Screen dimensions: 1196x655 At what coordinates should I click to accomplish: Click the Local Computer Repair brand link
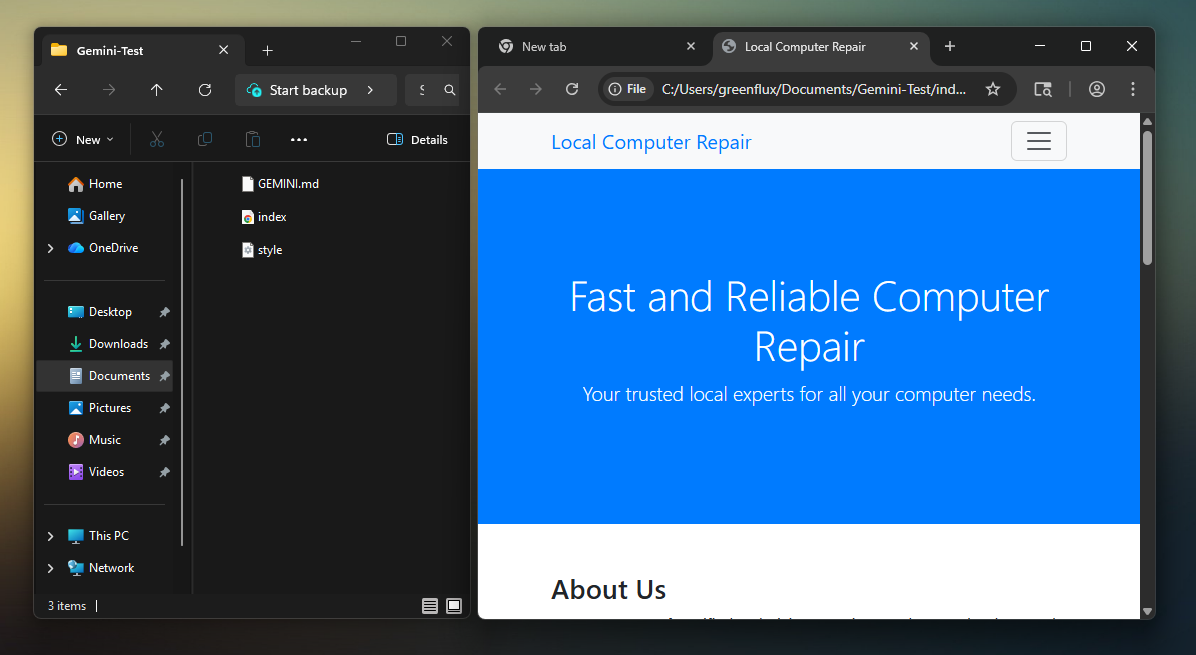click(651, 142)
